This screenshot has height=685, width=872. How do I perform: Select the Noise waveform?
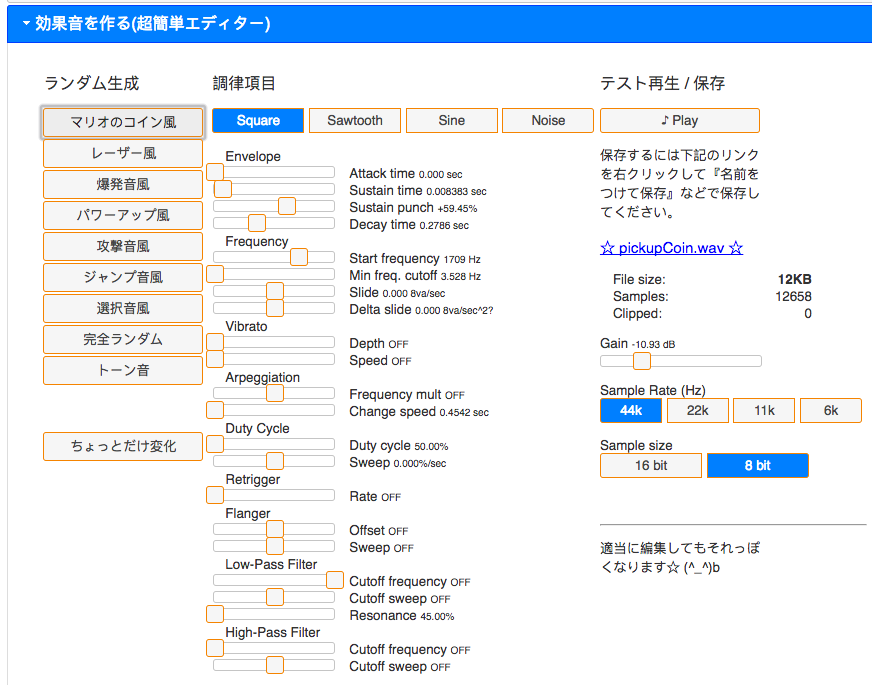(548, 121)
